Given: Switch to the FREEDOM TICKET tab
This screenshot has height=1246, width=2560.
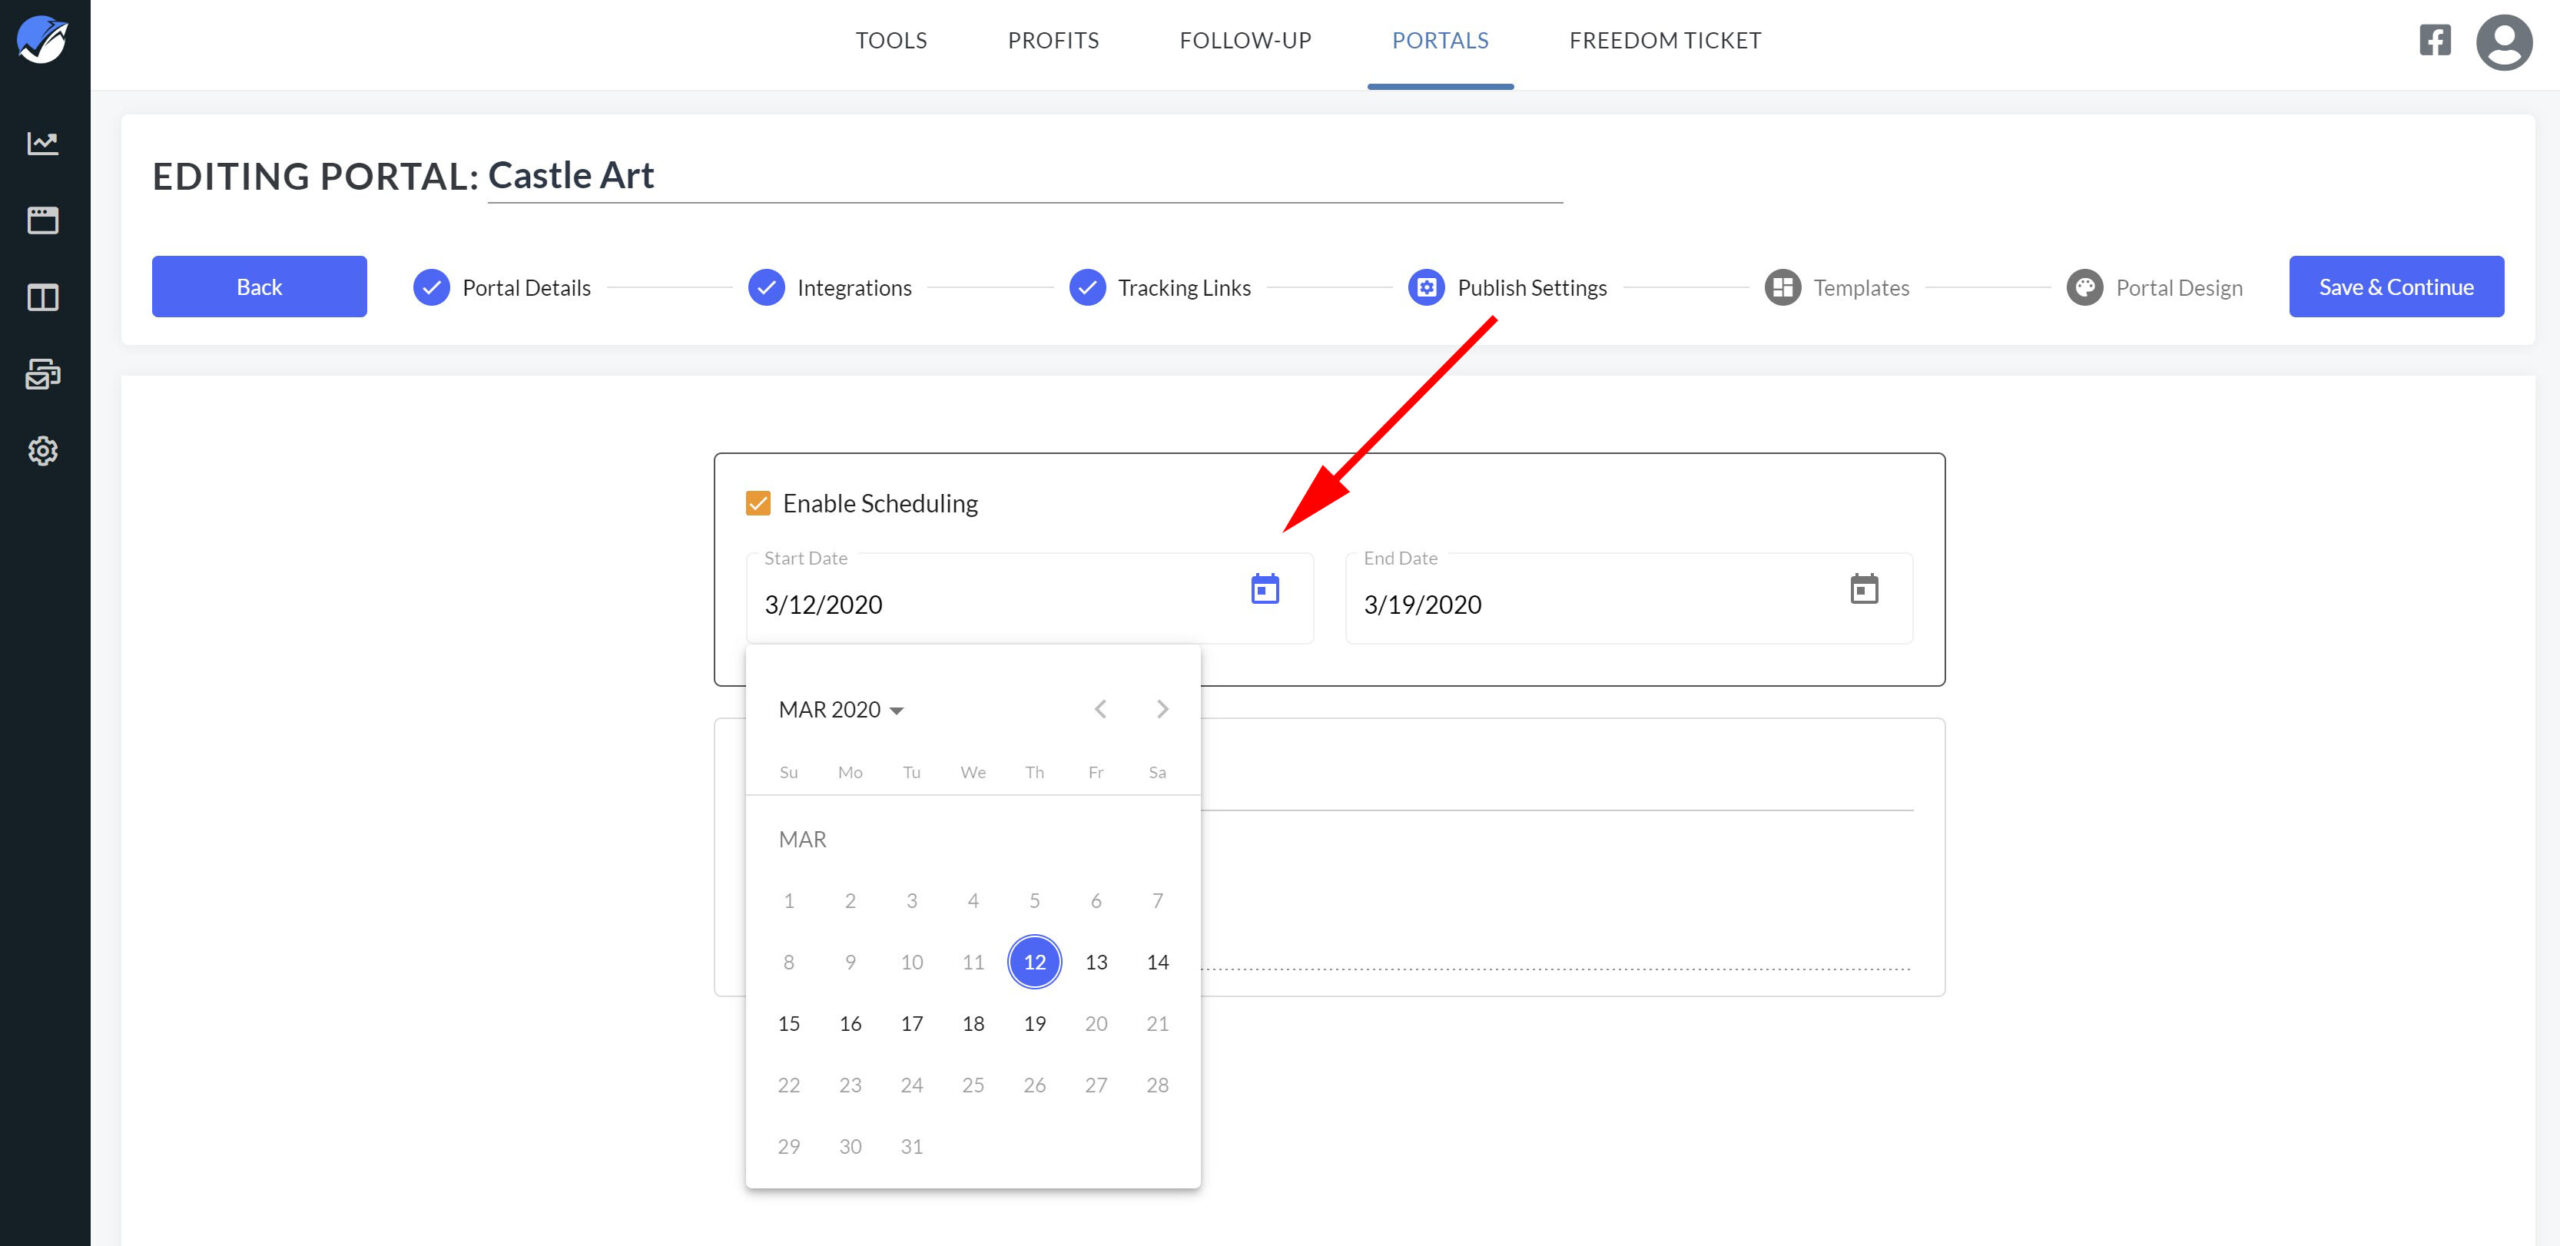Looking at the screenshot, I should pos(1665,41).
